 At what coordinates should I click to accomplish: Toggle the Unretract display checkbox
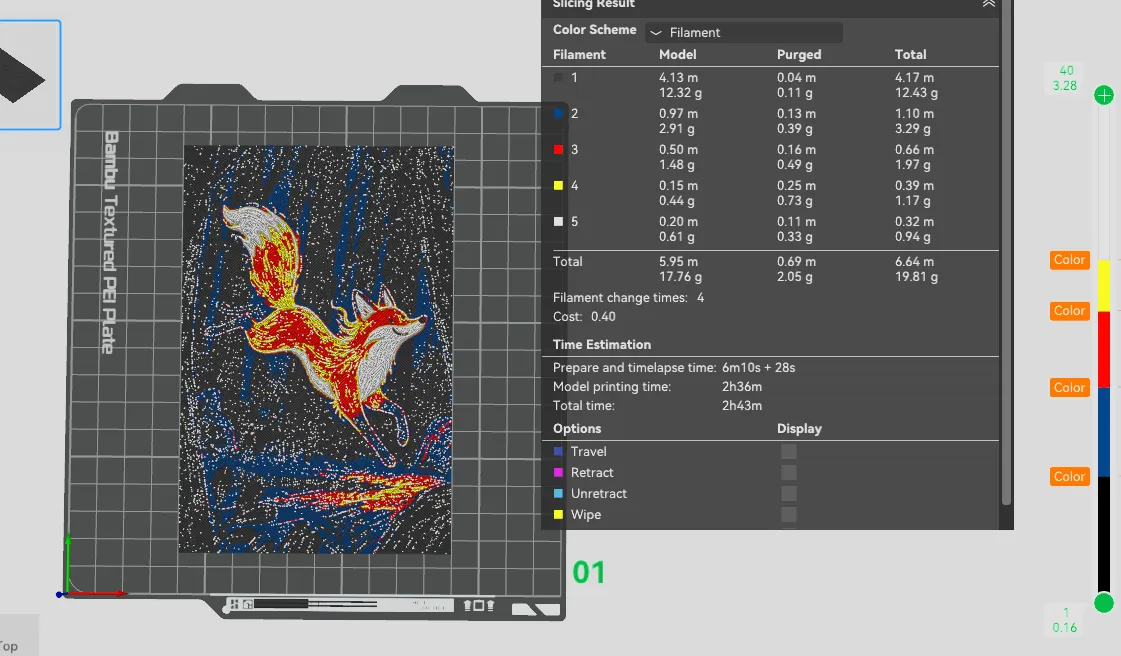(789, 494)
